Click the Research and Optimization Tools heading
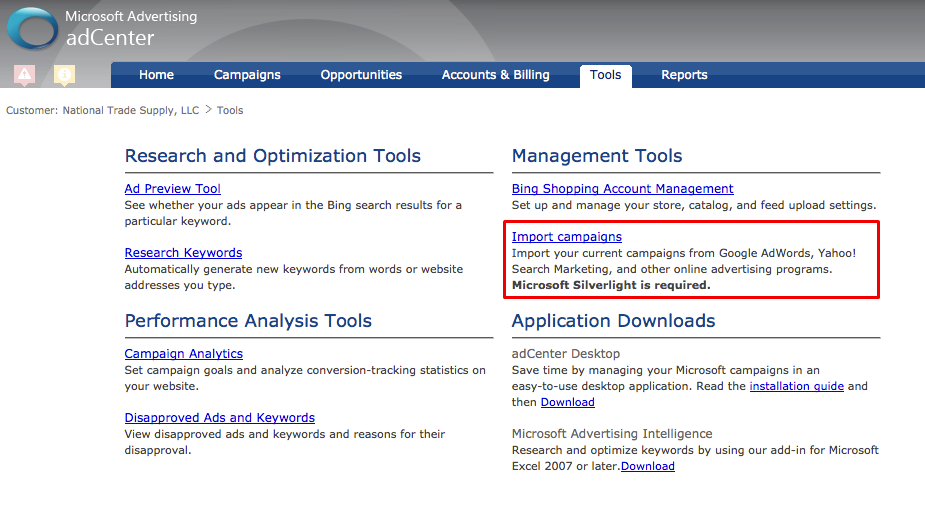 tap(273, 156)
